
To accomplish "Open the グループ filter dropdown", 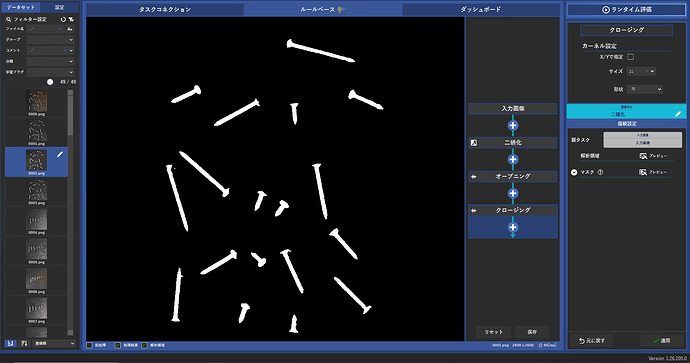I will click(x=50, y=40).
